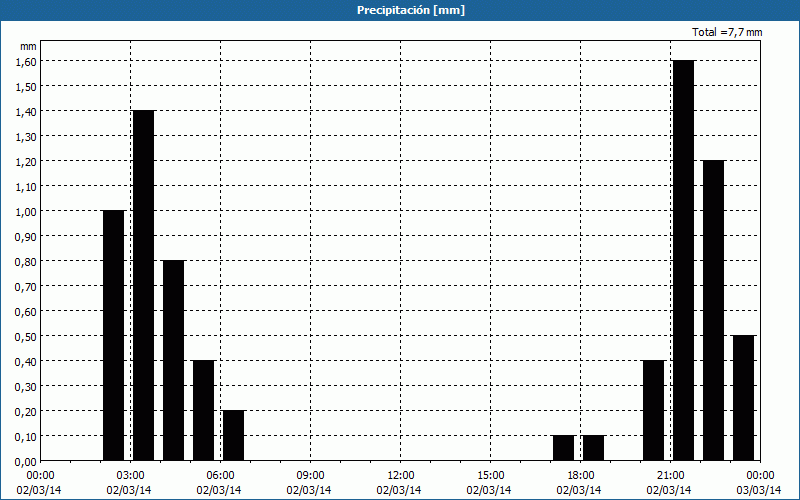Image resolution: width=800 pixels, height=500 pixels.
Task: Select the 1,20 y-axis label
Action: pyautogui.click(x=26, y=162)
